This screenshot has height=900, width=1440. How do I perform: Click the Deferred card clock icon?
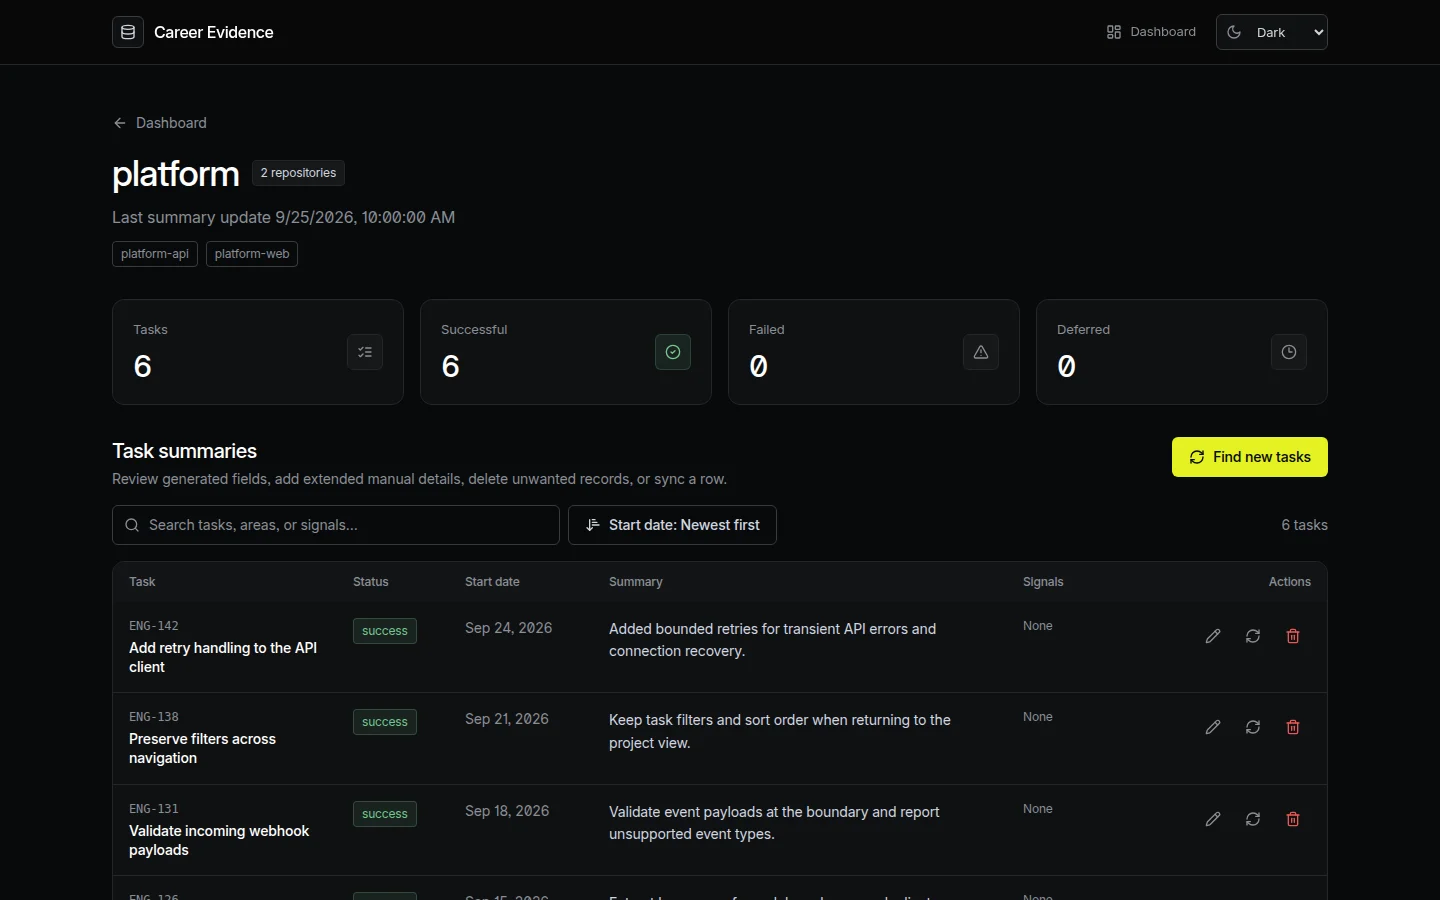1289,352
